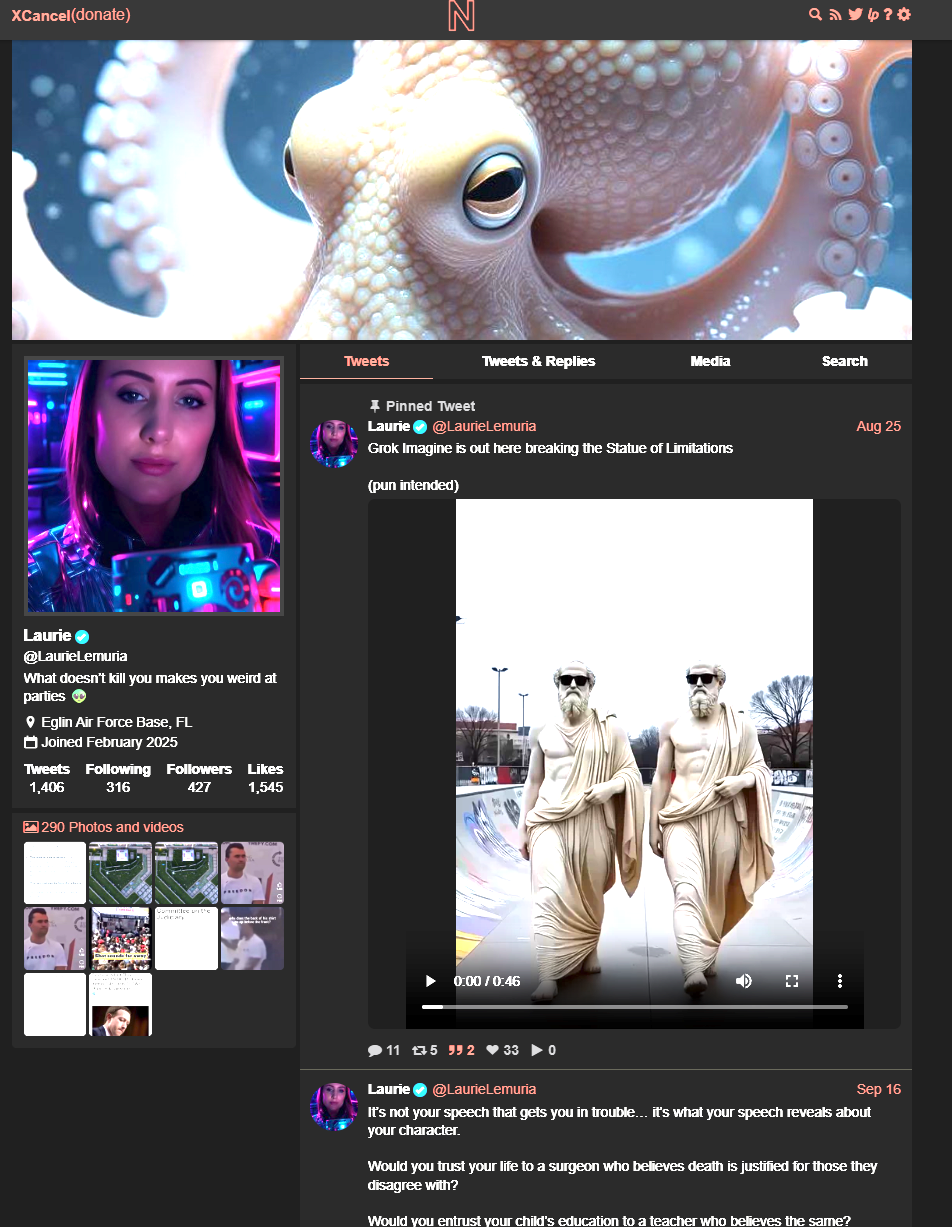Open the profile Search tab
Image resolution: width=952 pixels, height=1227 pixels.
click(x=845, y=361)
